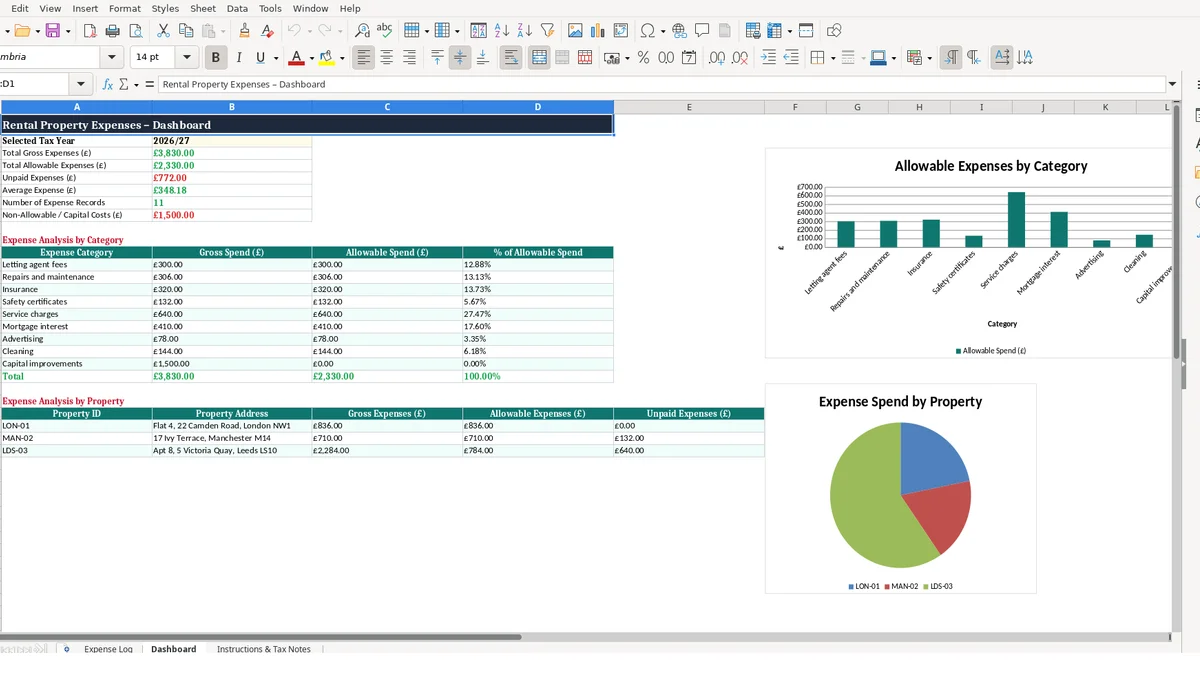Apply the blue cell background color

click(878, 58)
